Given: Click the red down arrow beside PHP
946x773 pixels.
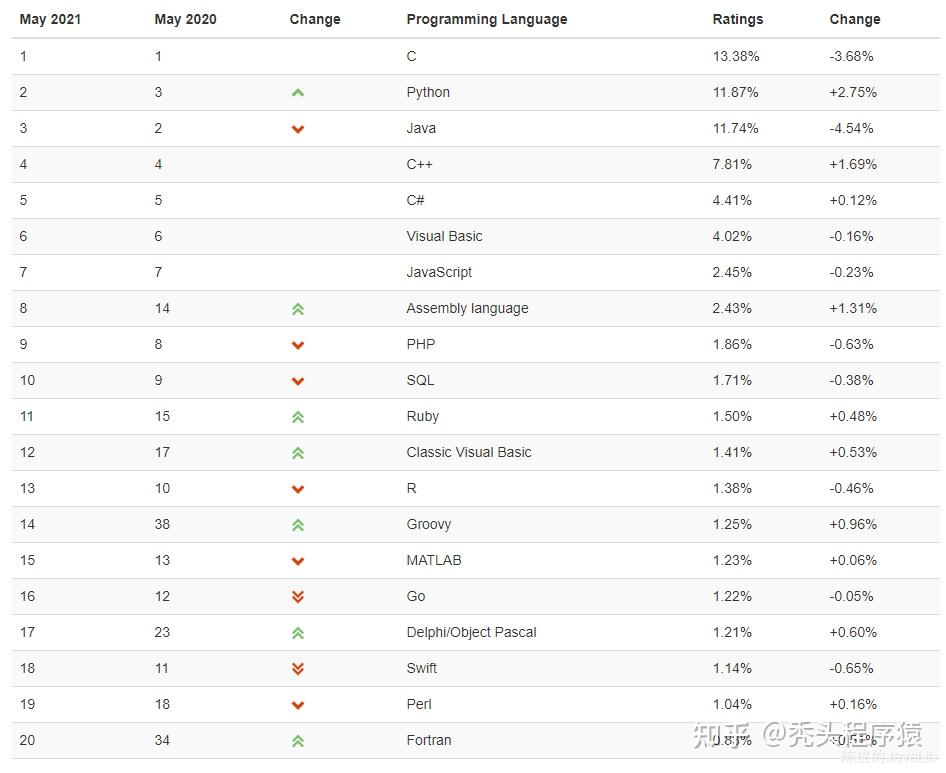Looking at the screenshot, I should coord(297,345).
